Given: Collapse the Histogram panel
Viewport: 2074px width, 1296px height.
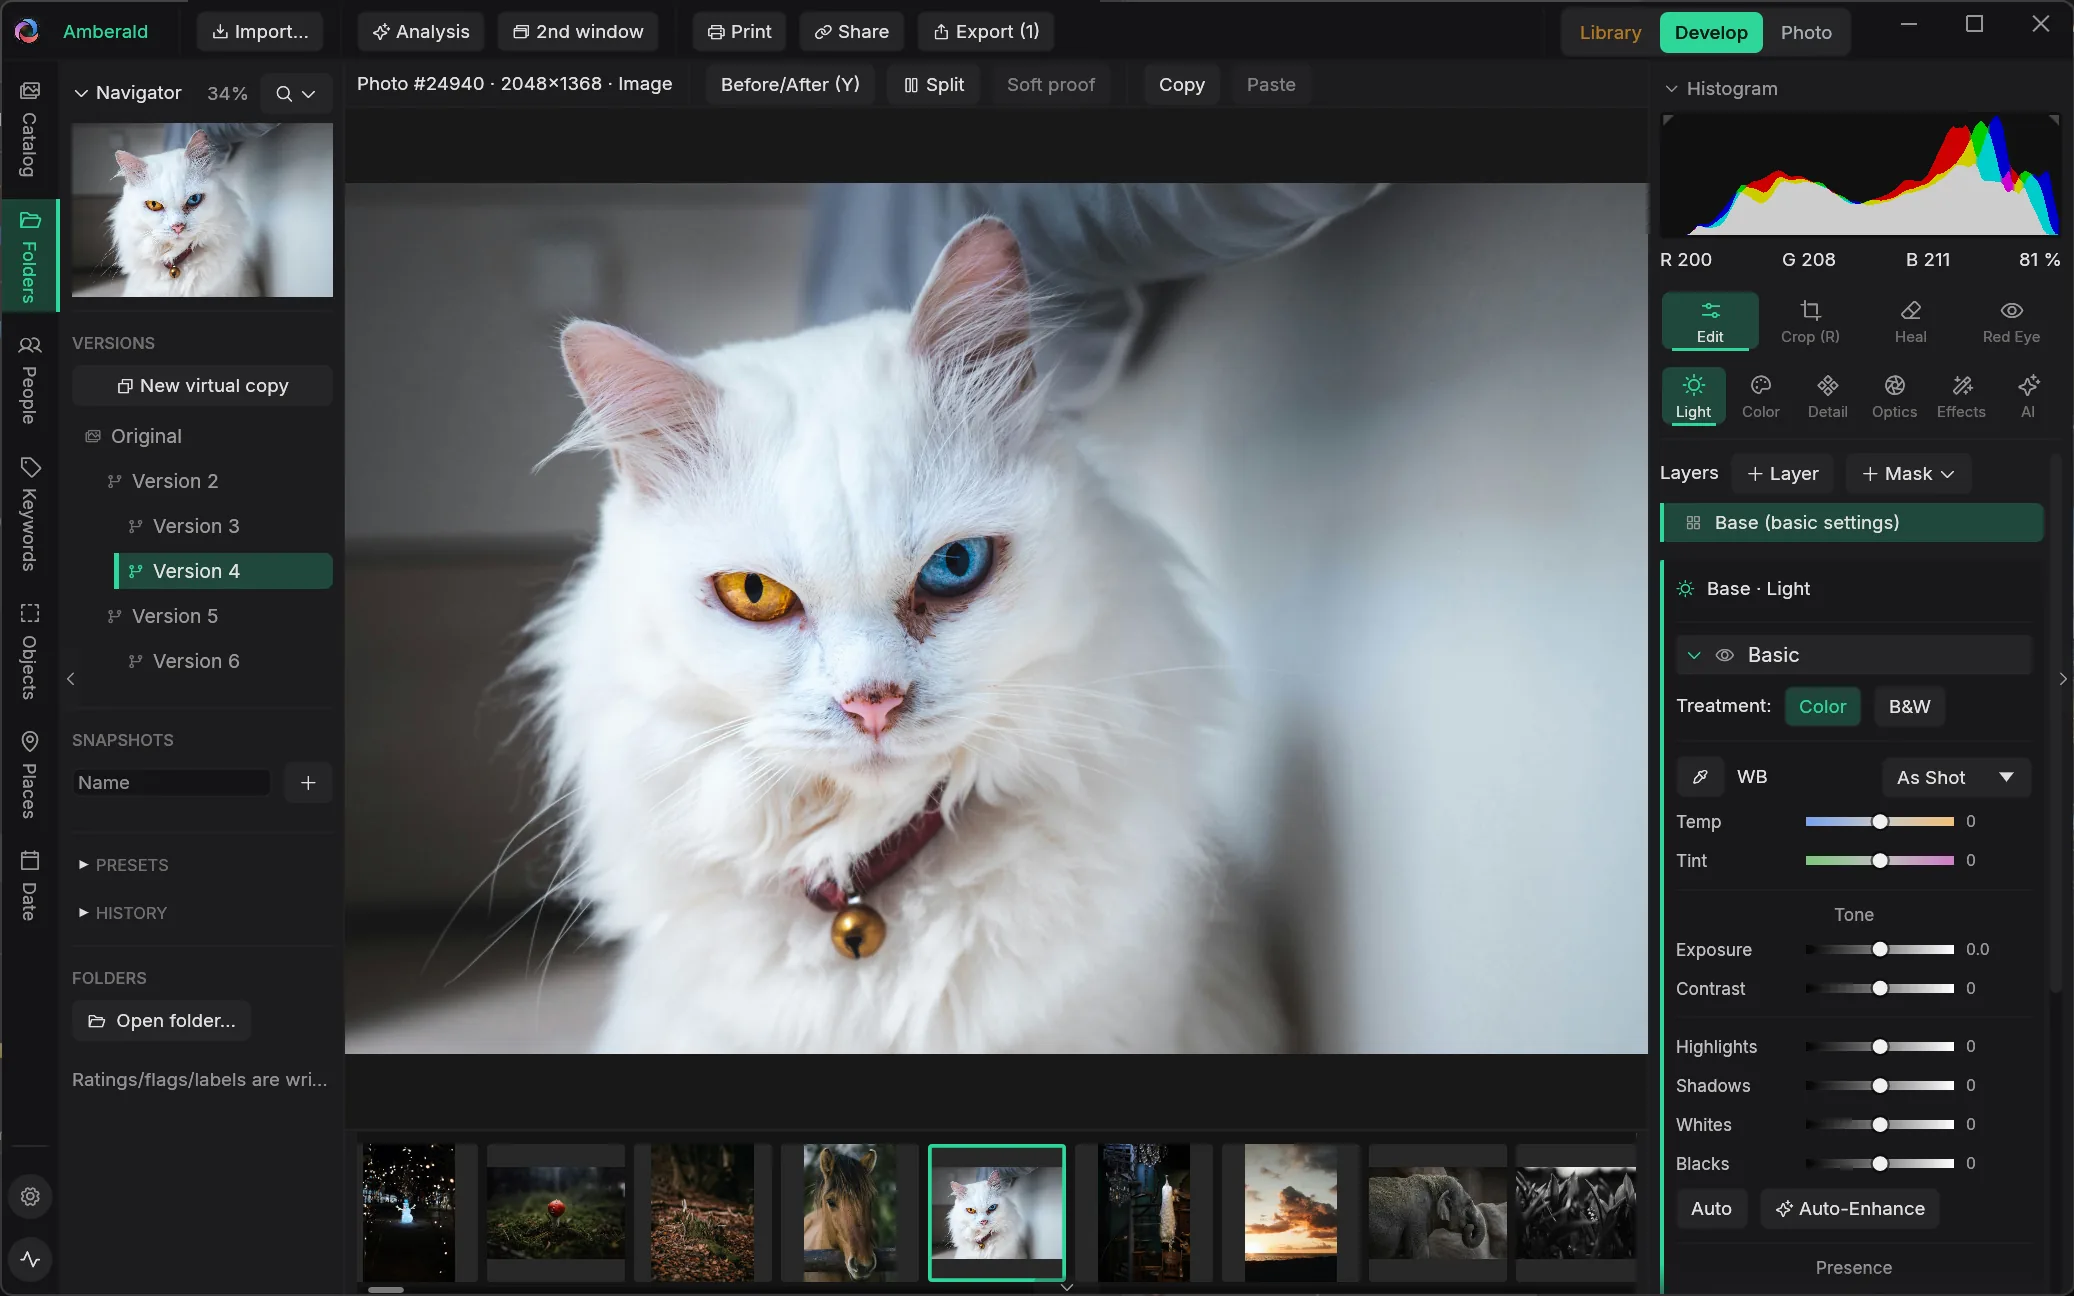Looking at the screenshot, I should pos(1671,88).
